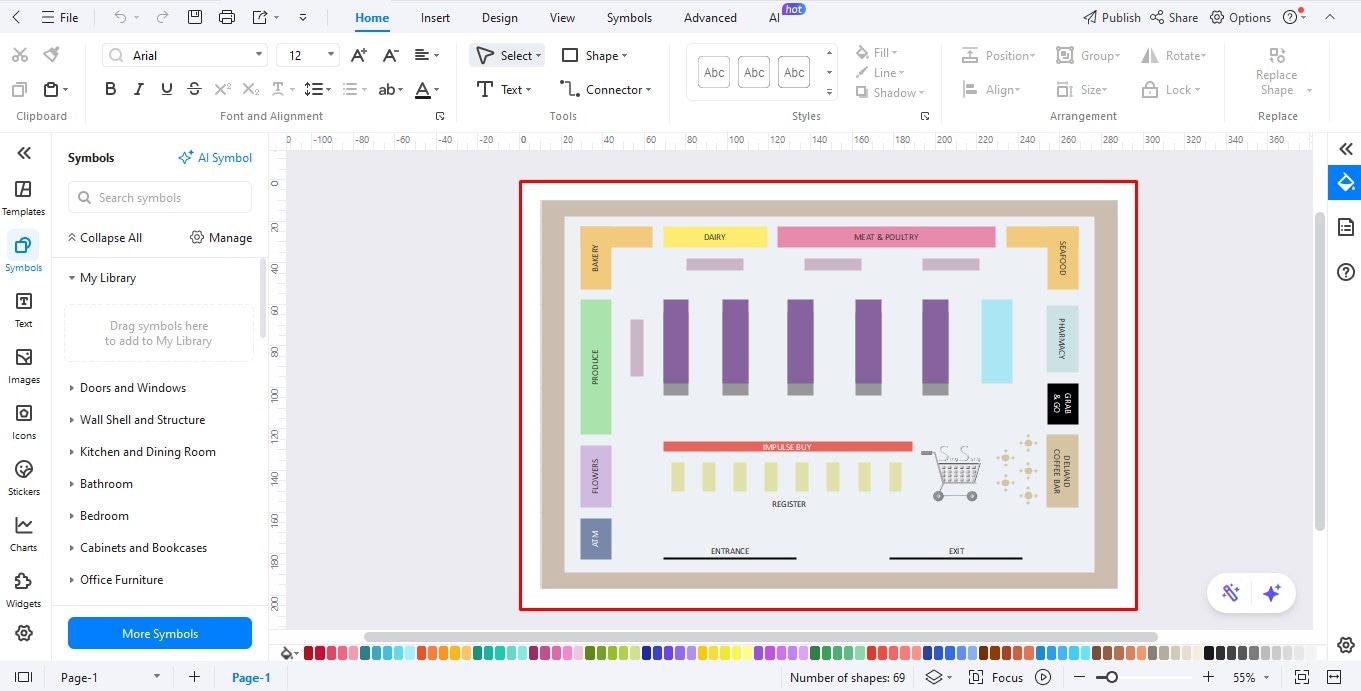This screenshot has width=1361, height=691.
Task: Switch to the Symbols ribbon tab
Action: [629, 17]
